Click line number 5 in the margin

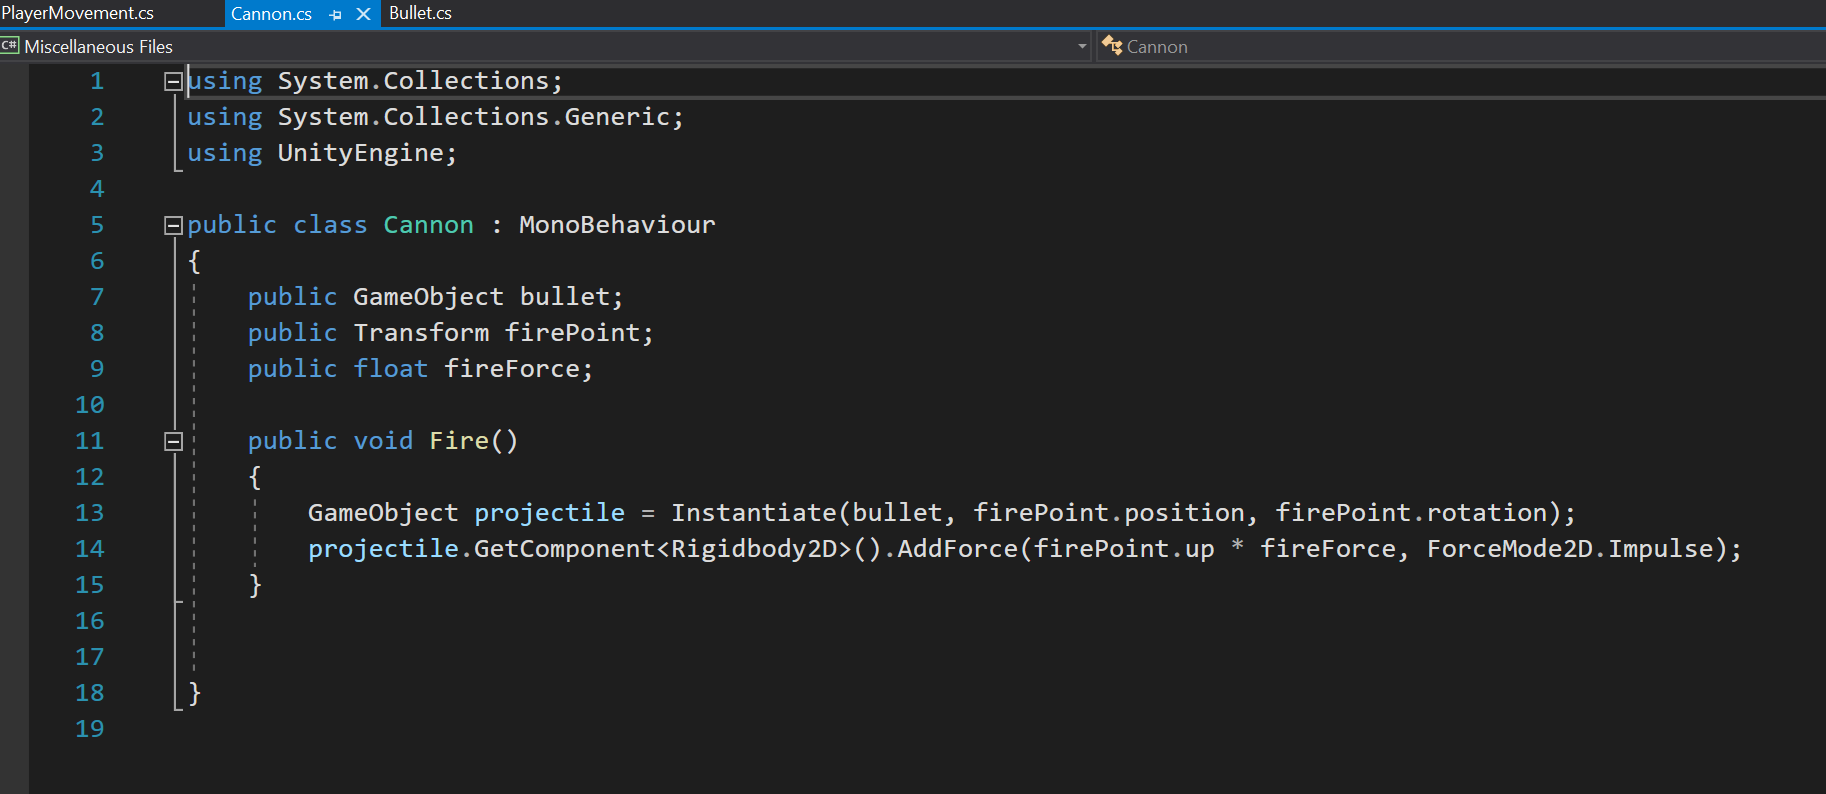[x=97, y=225]
